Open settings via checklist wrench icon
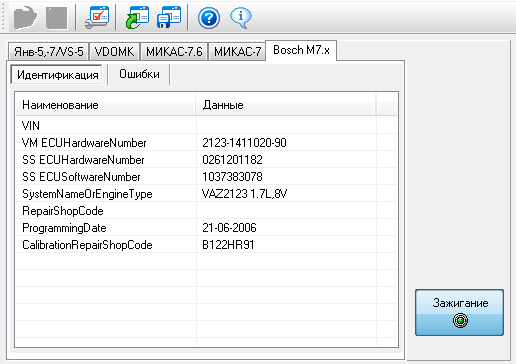Image resolution: width=516 pixels, height=364 pixels. pyautogui.click(x=97, y=17)
